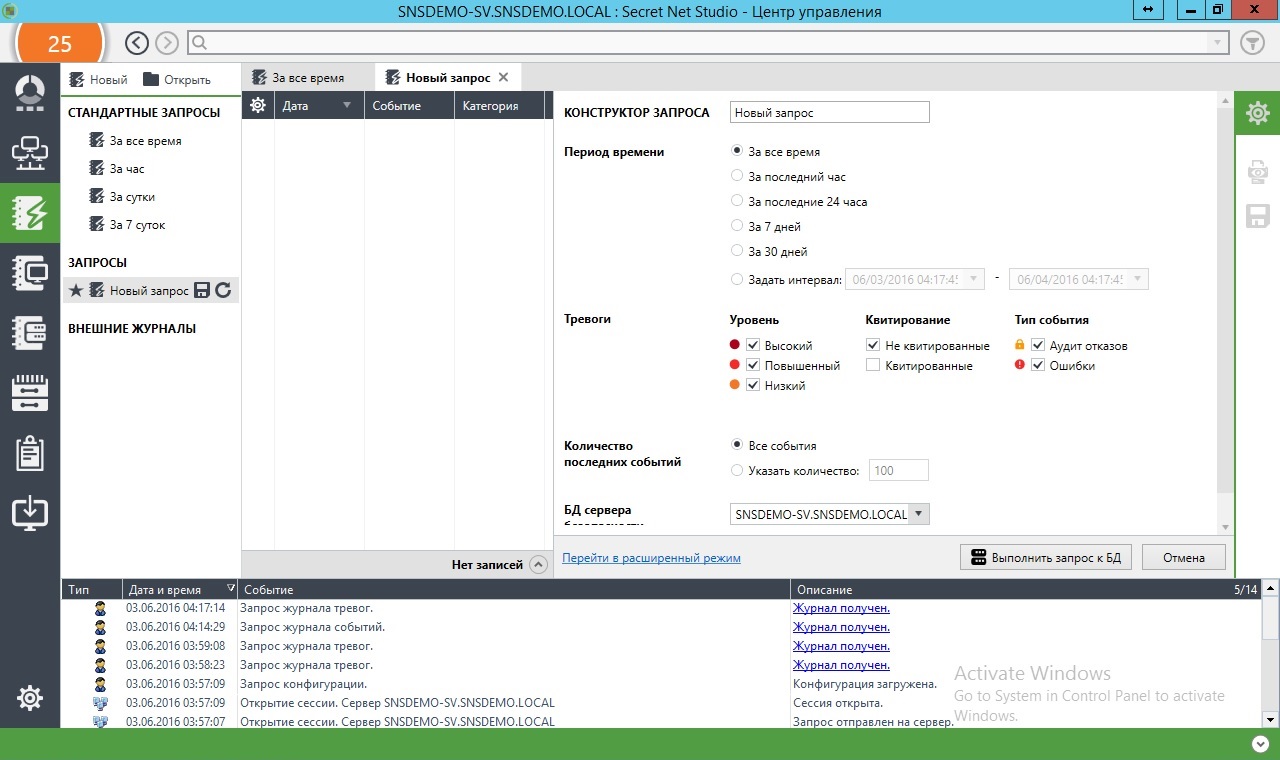This screenshot has height=760, width=1280.
Task: Select the Все события radio button
Action: (x=737, y=445)
